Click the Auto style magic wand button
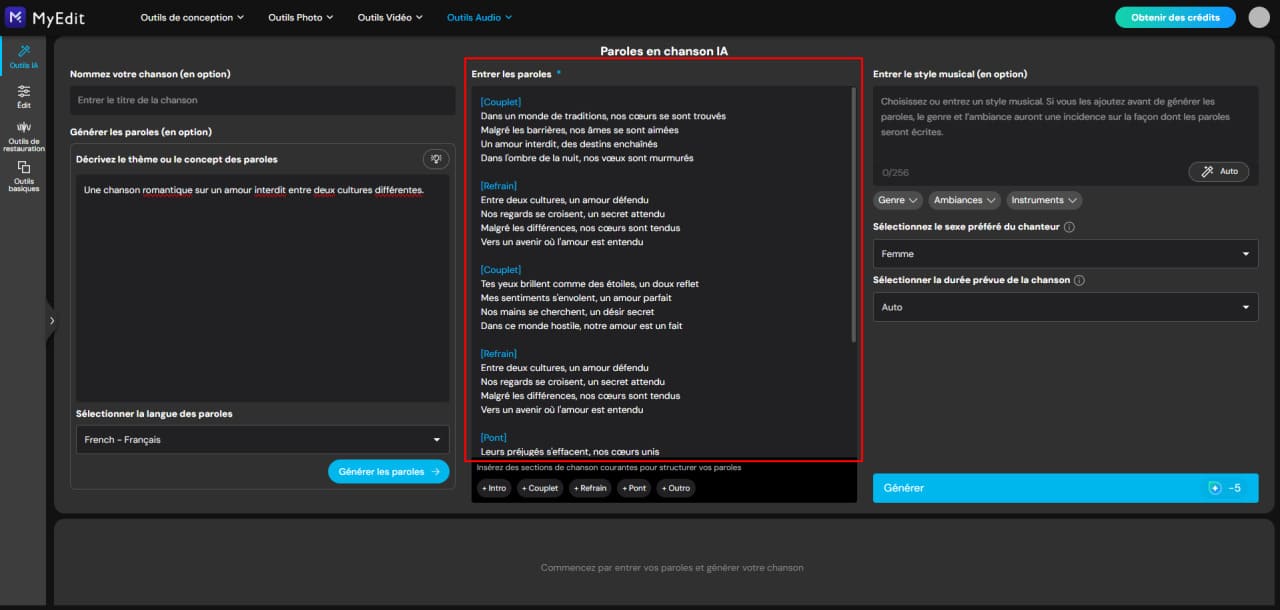Image resolution: width=1280 pixels, height=610 pixels. click(1218, 172)
